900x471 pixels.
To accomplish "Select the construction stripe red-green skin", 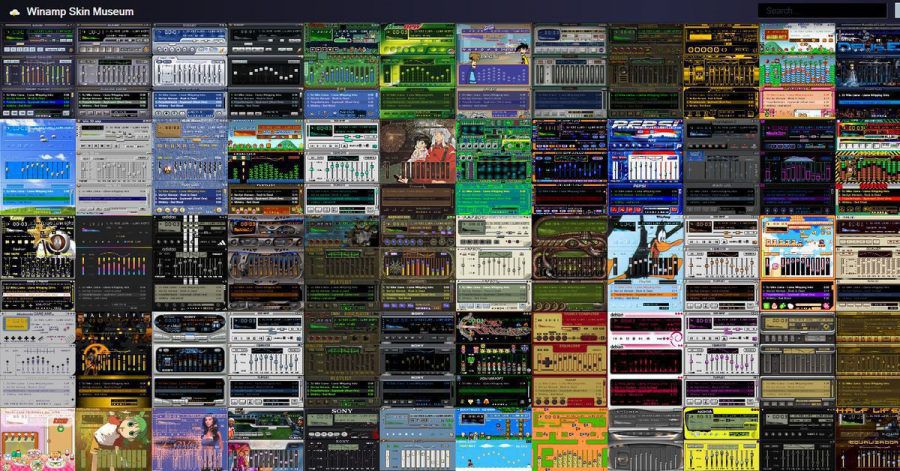I will pyautogui.click(x=868, y=167).
